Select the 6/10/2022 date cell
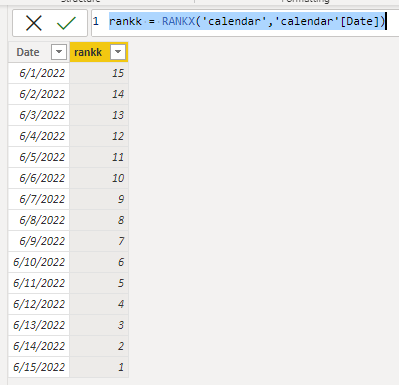 (39, 262)
